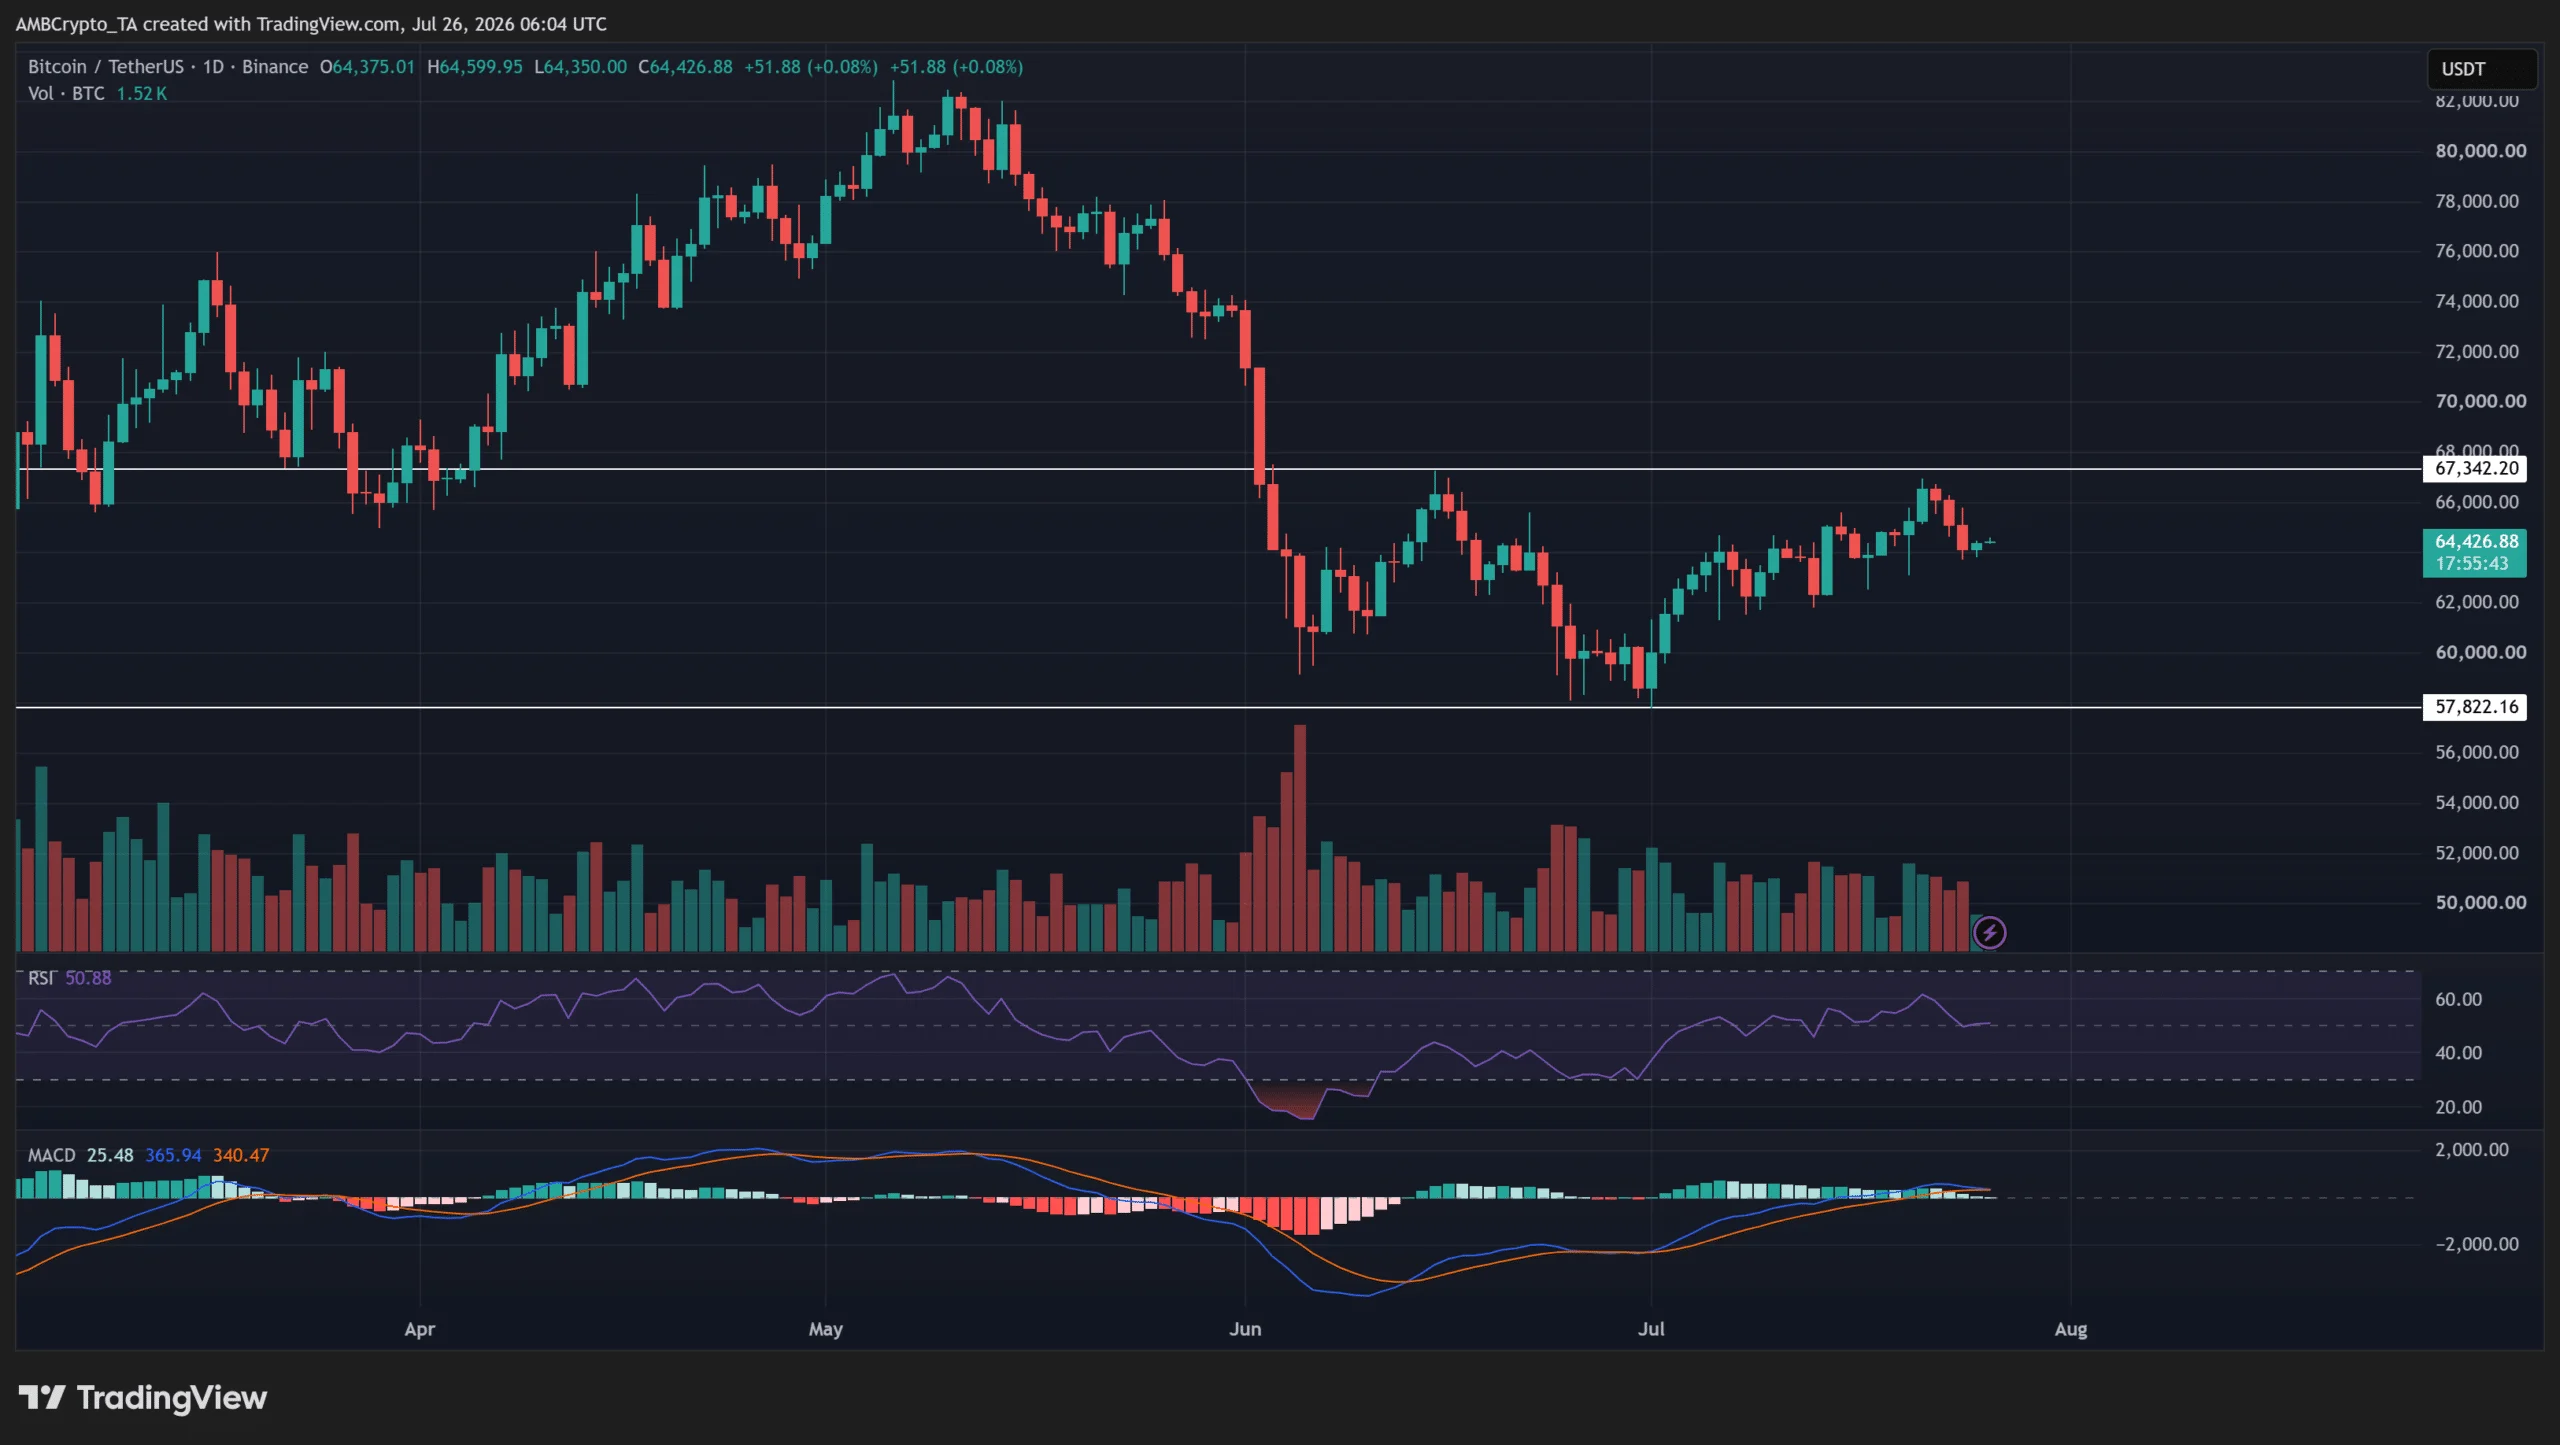Click the current price label 64,426.88
Screen dimensions: 2560x1445
click(x=2475, y=541)
